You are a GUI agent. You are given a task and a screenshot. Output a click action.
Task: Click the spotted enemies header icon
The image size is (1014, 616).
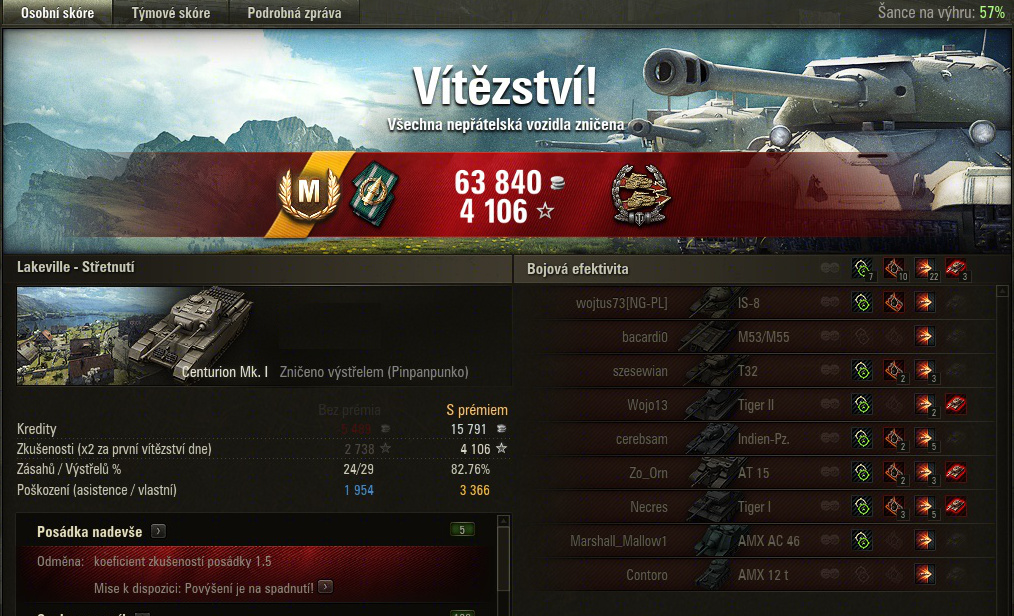click(862, 269)
